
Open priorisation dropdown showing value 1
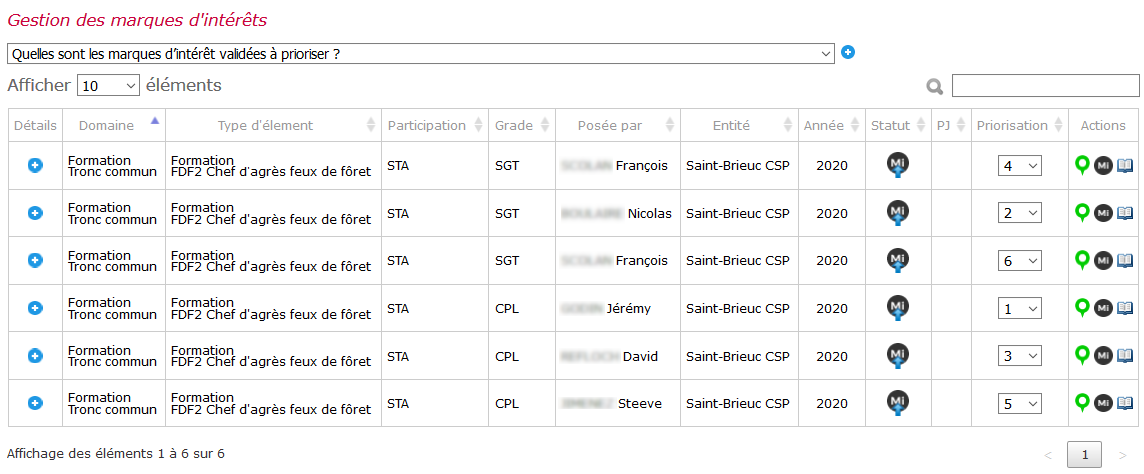tap(1020, 308)
